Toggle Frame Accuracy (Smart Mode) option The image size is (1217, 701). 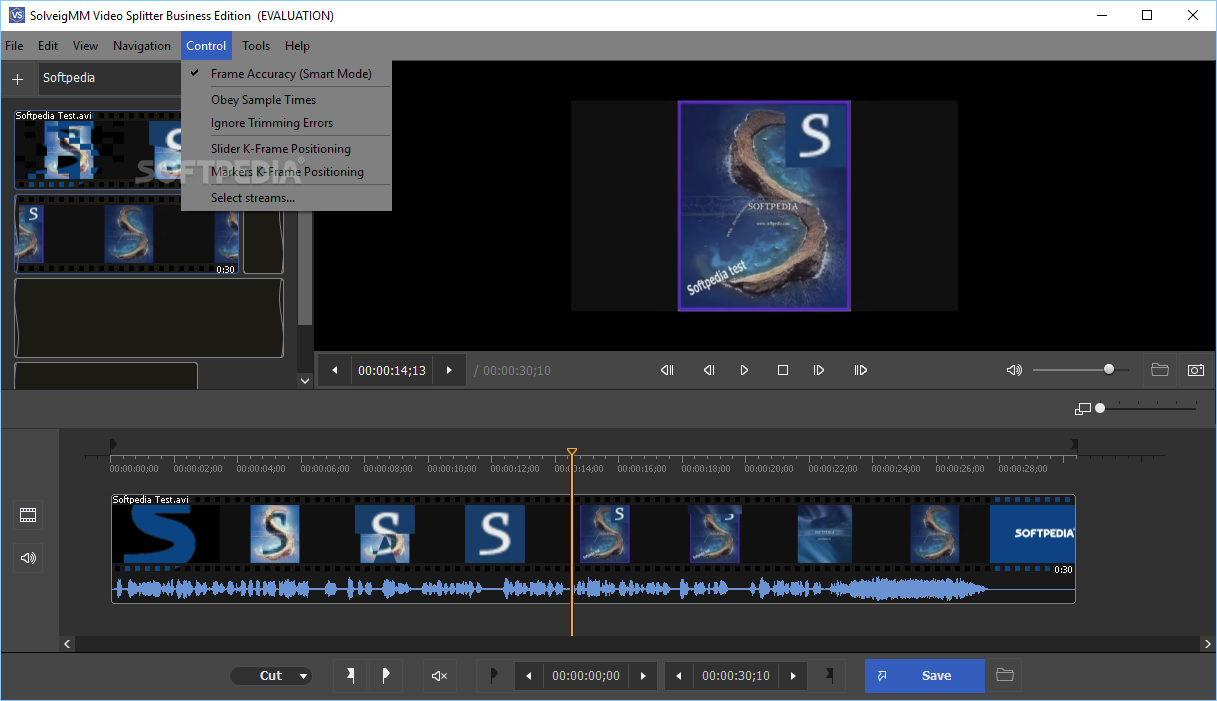[286, 74]
